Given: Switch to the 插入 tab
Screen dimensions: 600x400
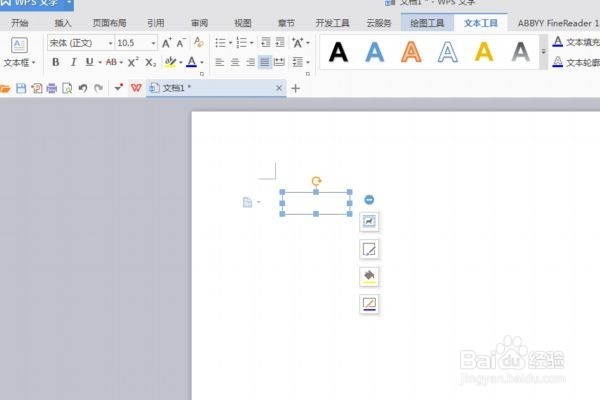Looking at the screenshot, I should click(63, 23).
